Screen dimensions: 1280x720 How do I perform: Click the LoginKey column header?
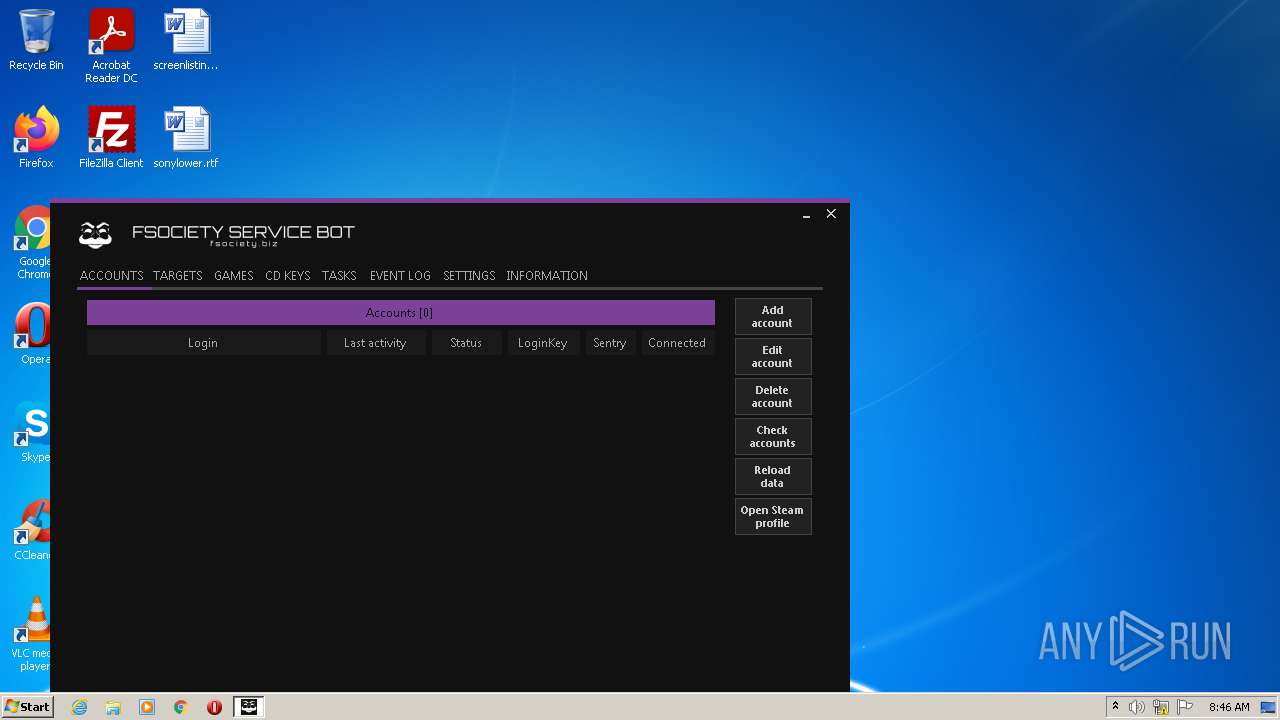pos(543,343)
